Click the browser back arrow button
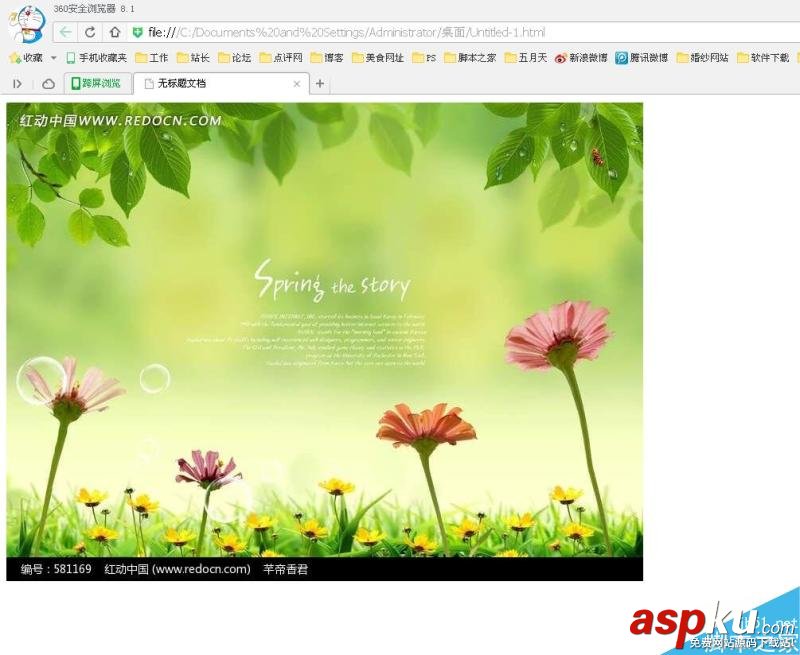This screenshot has height=655, width=800. (x=66, y=32)
